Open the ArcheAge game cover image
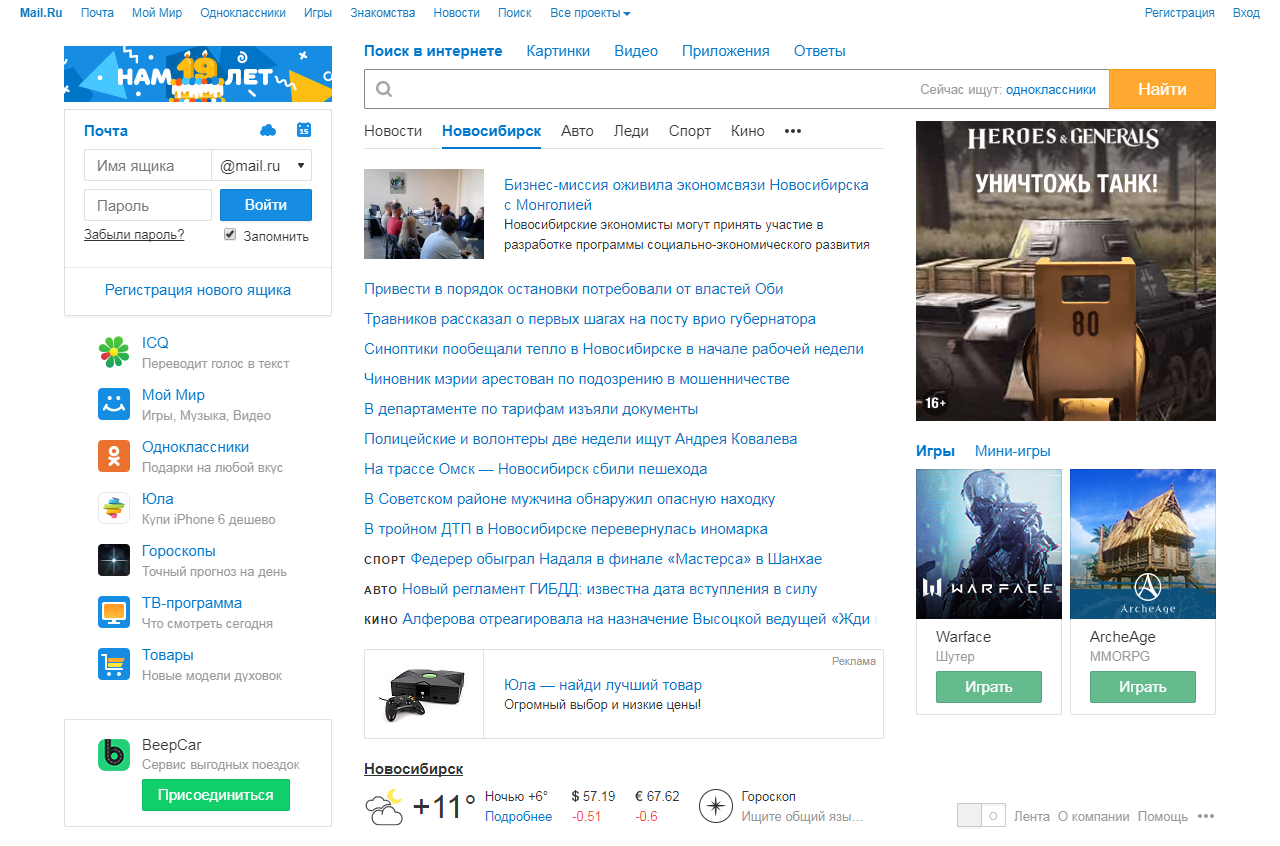This screenshot has width=1280, height=846. pyautogui.click(x=1143, y=544)
